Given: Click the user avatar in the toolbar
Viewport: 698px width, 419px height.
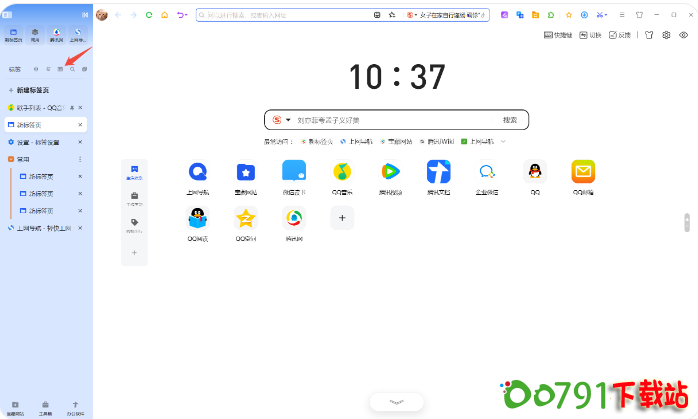Looking at the screenshot, I should click(103, 15).
